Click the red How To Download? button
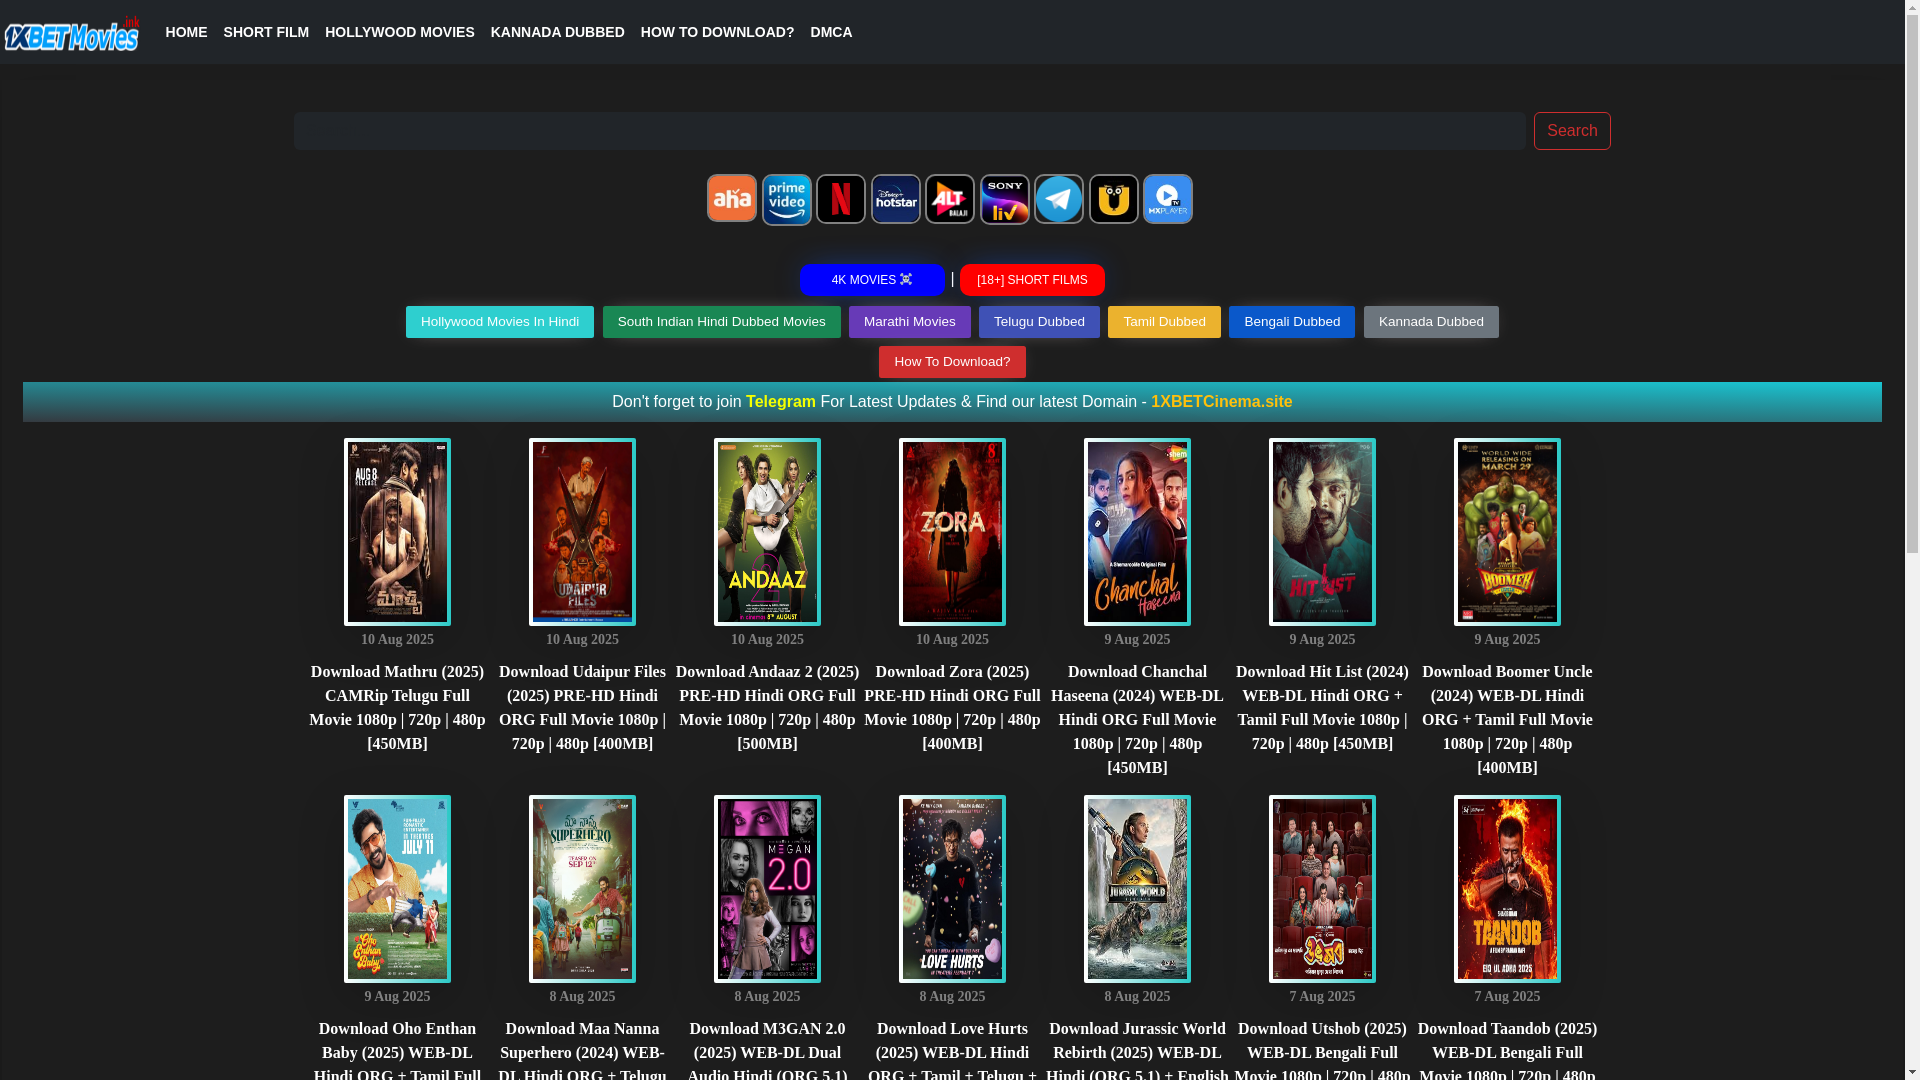 [x=952, y=362]
